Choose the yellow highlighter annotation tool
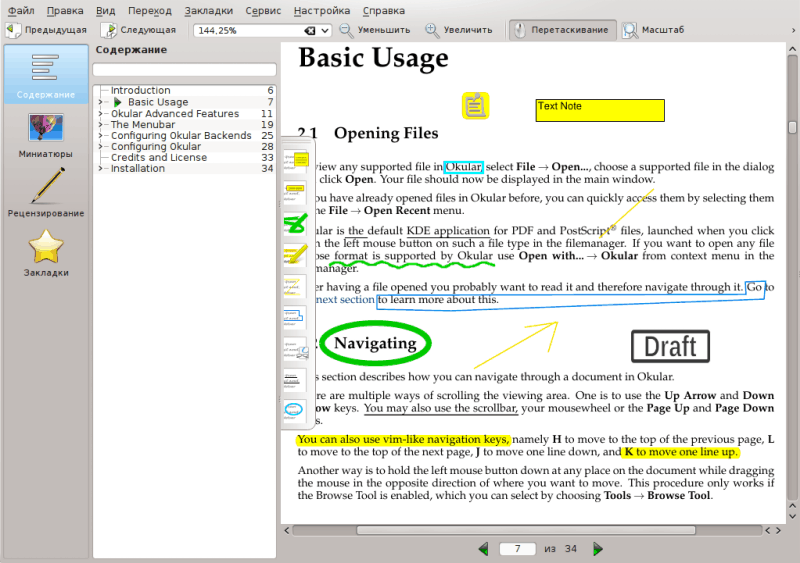 [295, 253]
